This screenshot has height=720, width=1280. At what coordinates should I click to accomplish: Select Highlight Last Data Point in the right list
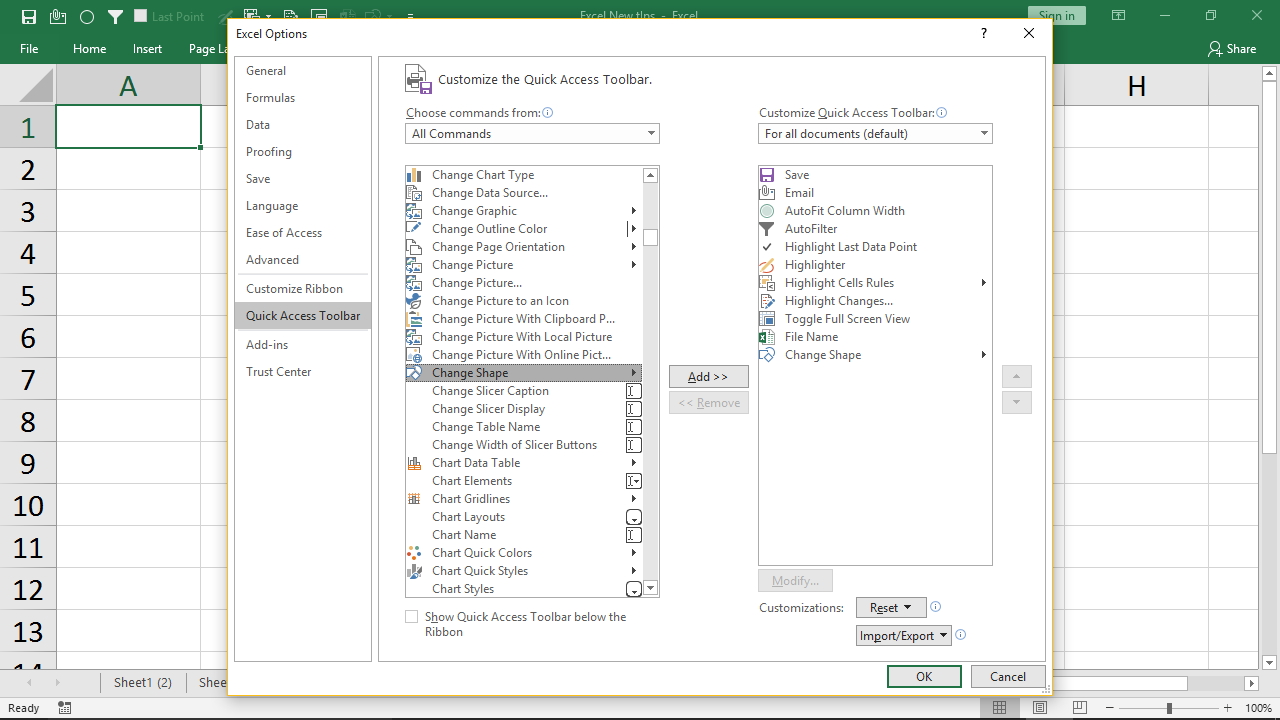point(875,247)
